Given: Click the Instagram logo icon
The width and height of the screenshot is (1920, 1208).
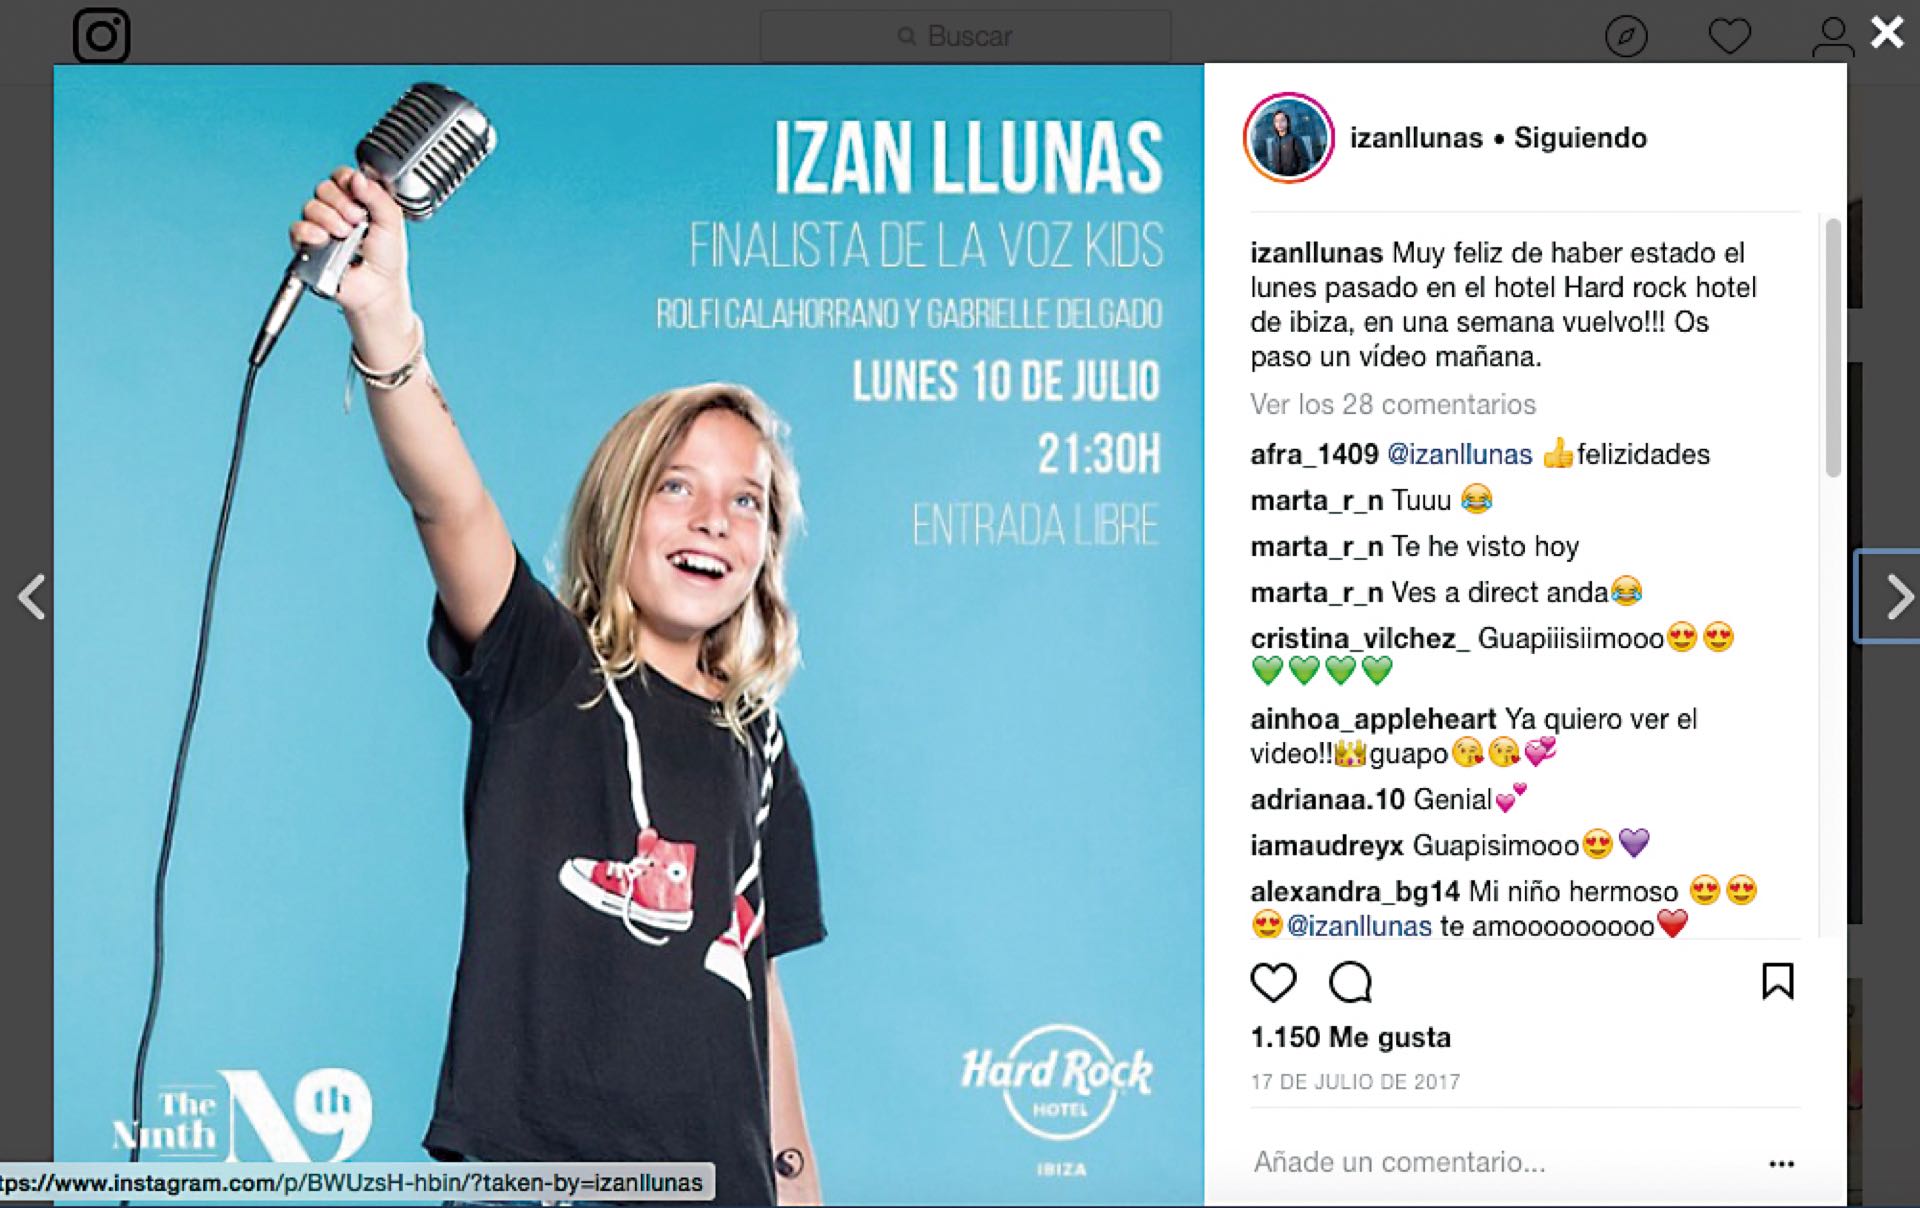Looking at the screenshot, I should tap(101, 35).
